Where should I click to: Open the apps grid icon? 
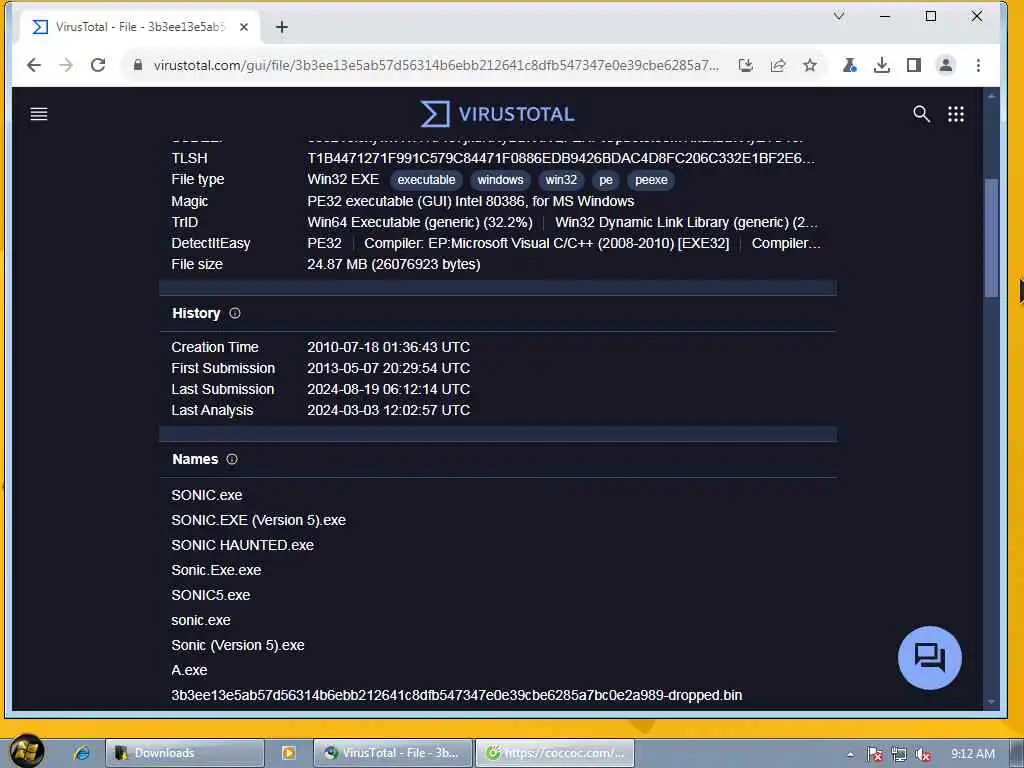(956, 114)
